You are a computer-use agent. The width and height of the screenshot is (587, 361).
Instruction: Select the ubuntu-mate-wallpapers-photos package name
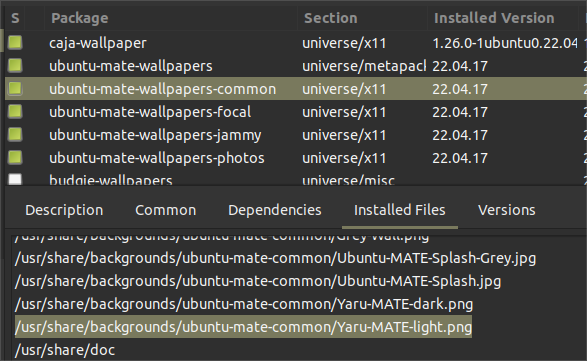(x=157, y=158)
